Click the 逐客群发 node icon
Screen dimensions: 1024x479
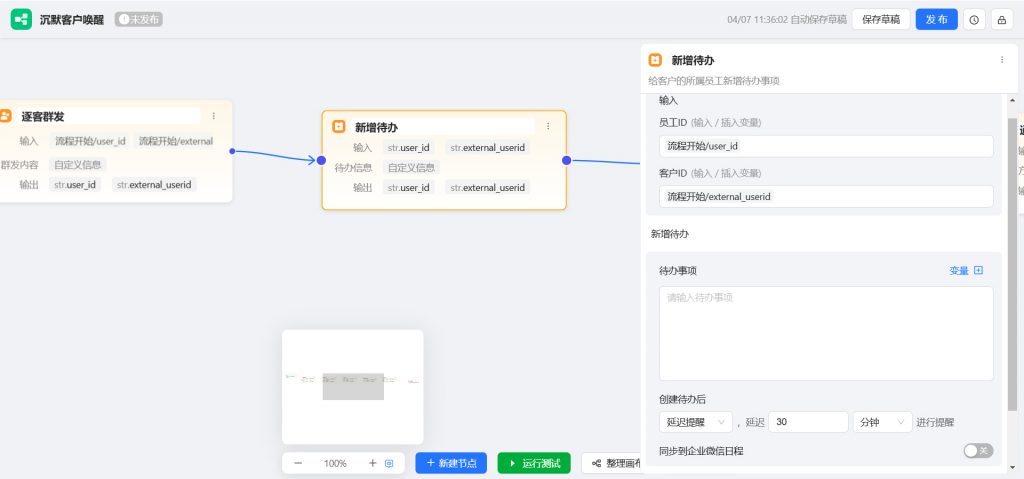pos(5,116)
